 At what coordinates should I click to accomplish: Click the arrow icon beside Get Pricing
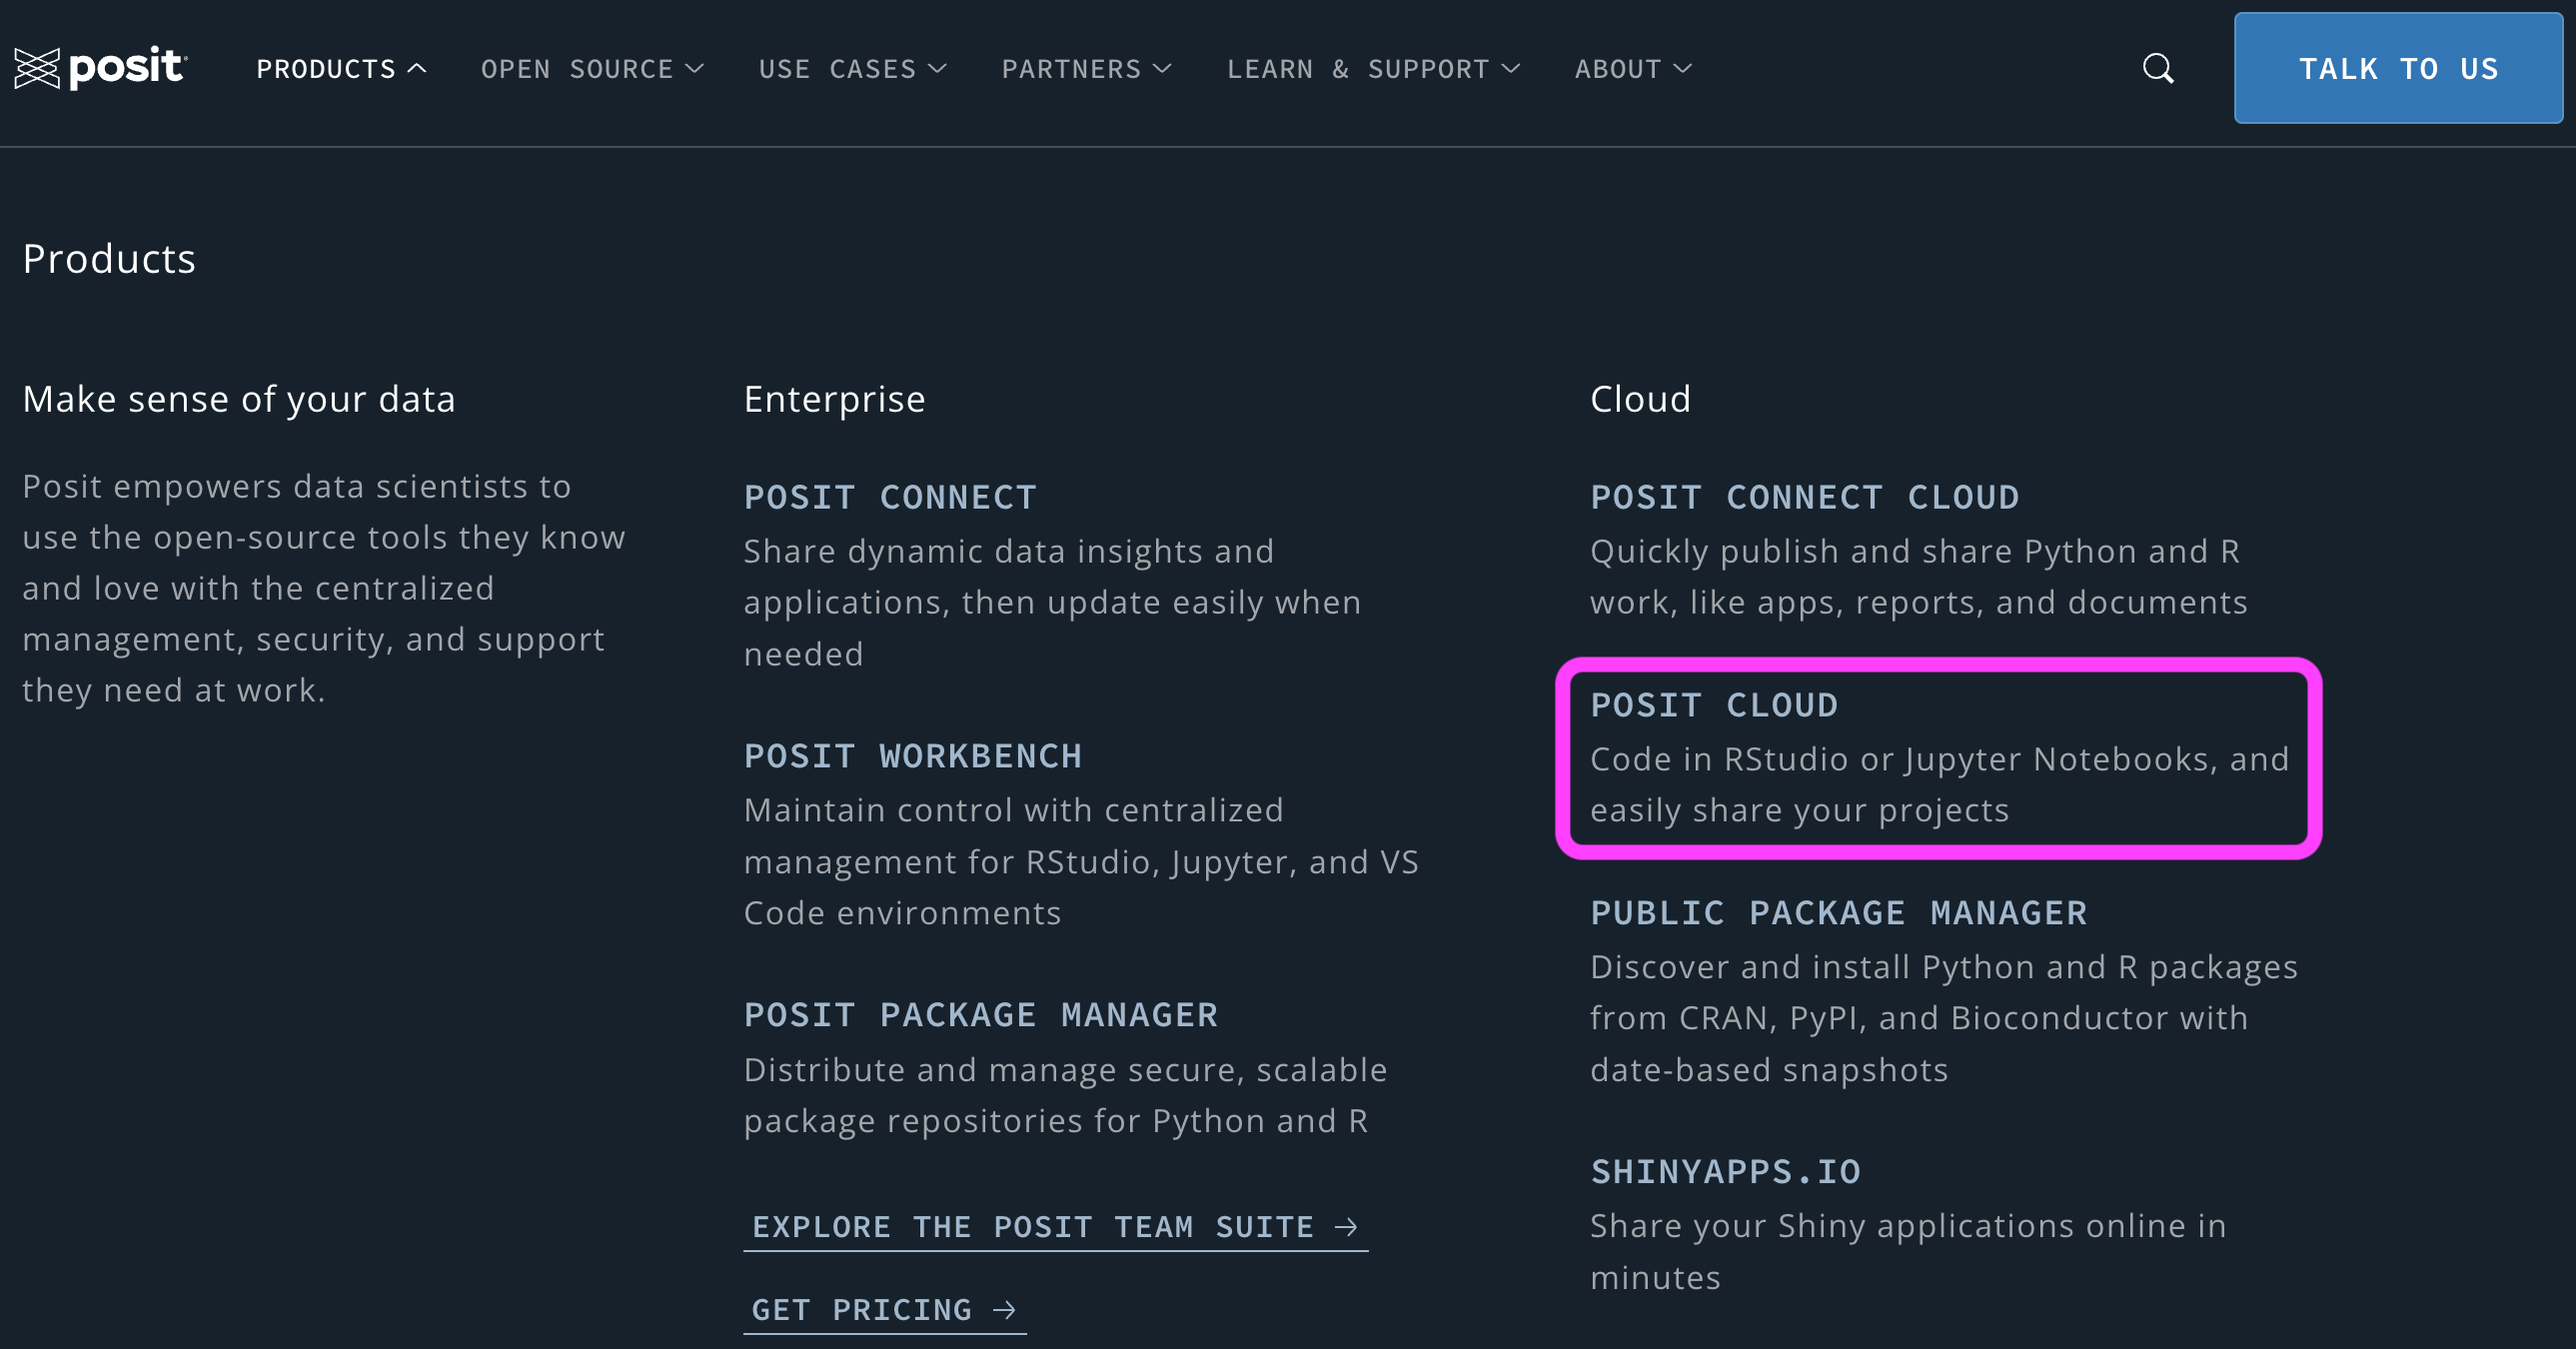click(1004, 1310)
